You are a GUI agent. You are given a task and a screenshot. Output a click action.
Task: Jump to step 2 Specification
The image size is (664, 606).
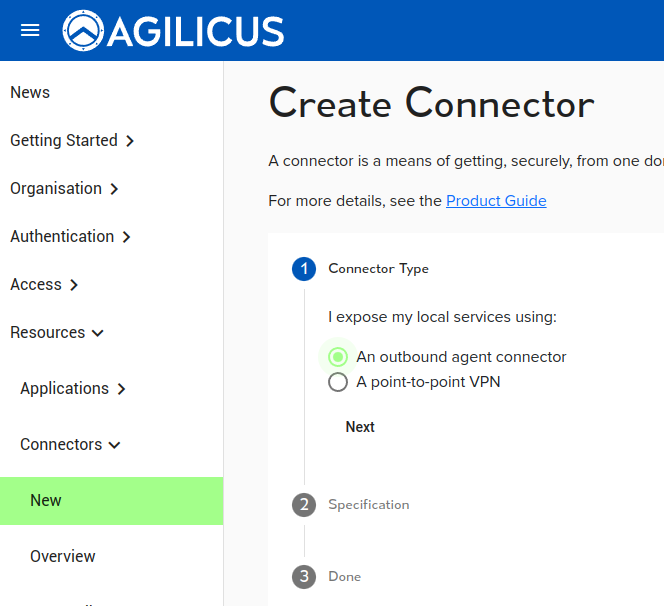pyautogui.click(x=304, y=505)
